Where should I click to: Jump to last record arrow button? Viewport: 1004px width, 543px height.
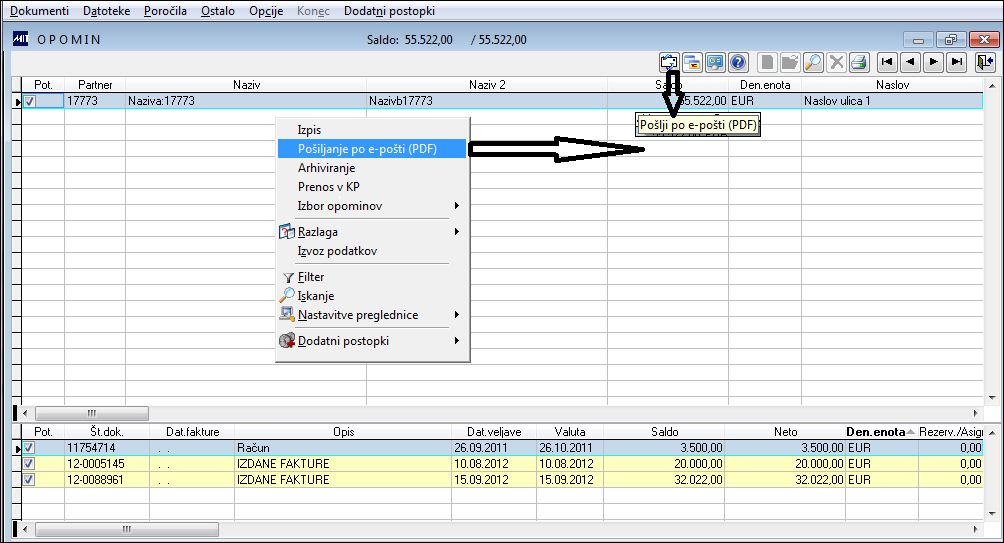tap(957, 62)
